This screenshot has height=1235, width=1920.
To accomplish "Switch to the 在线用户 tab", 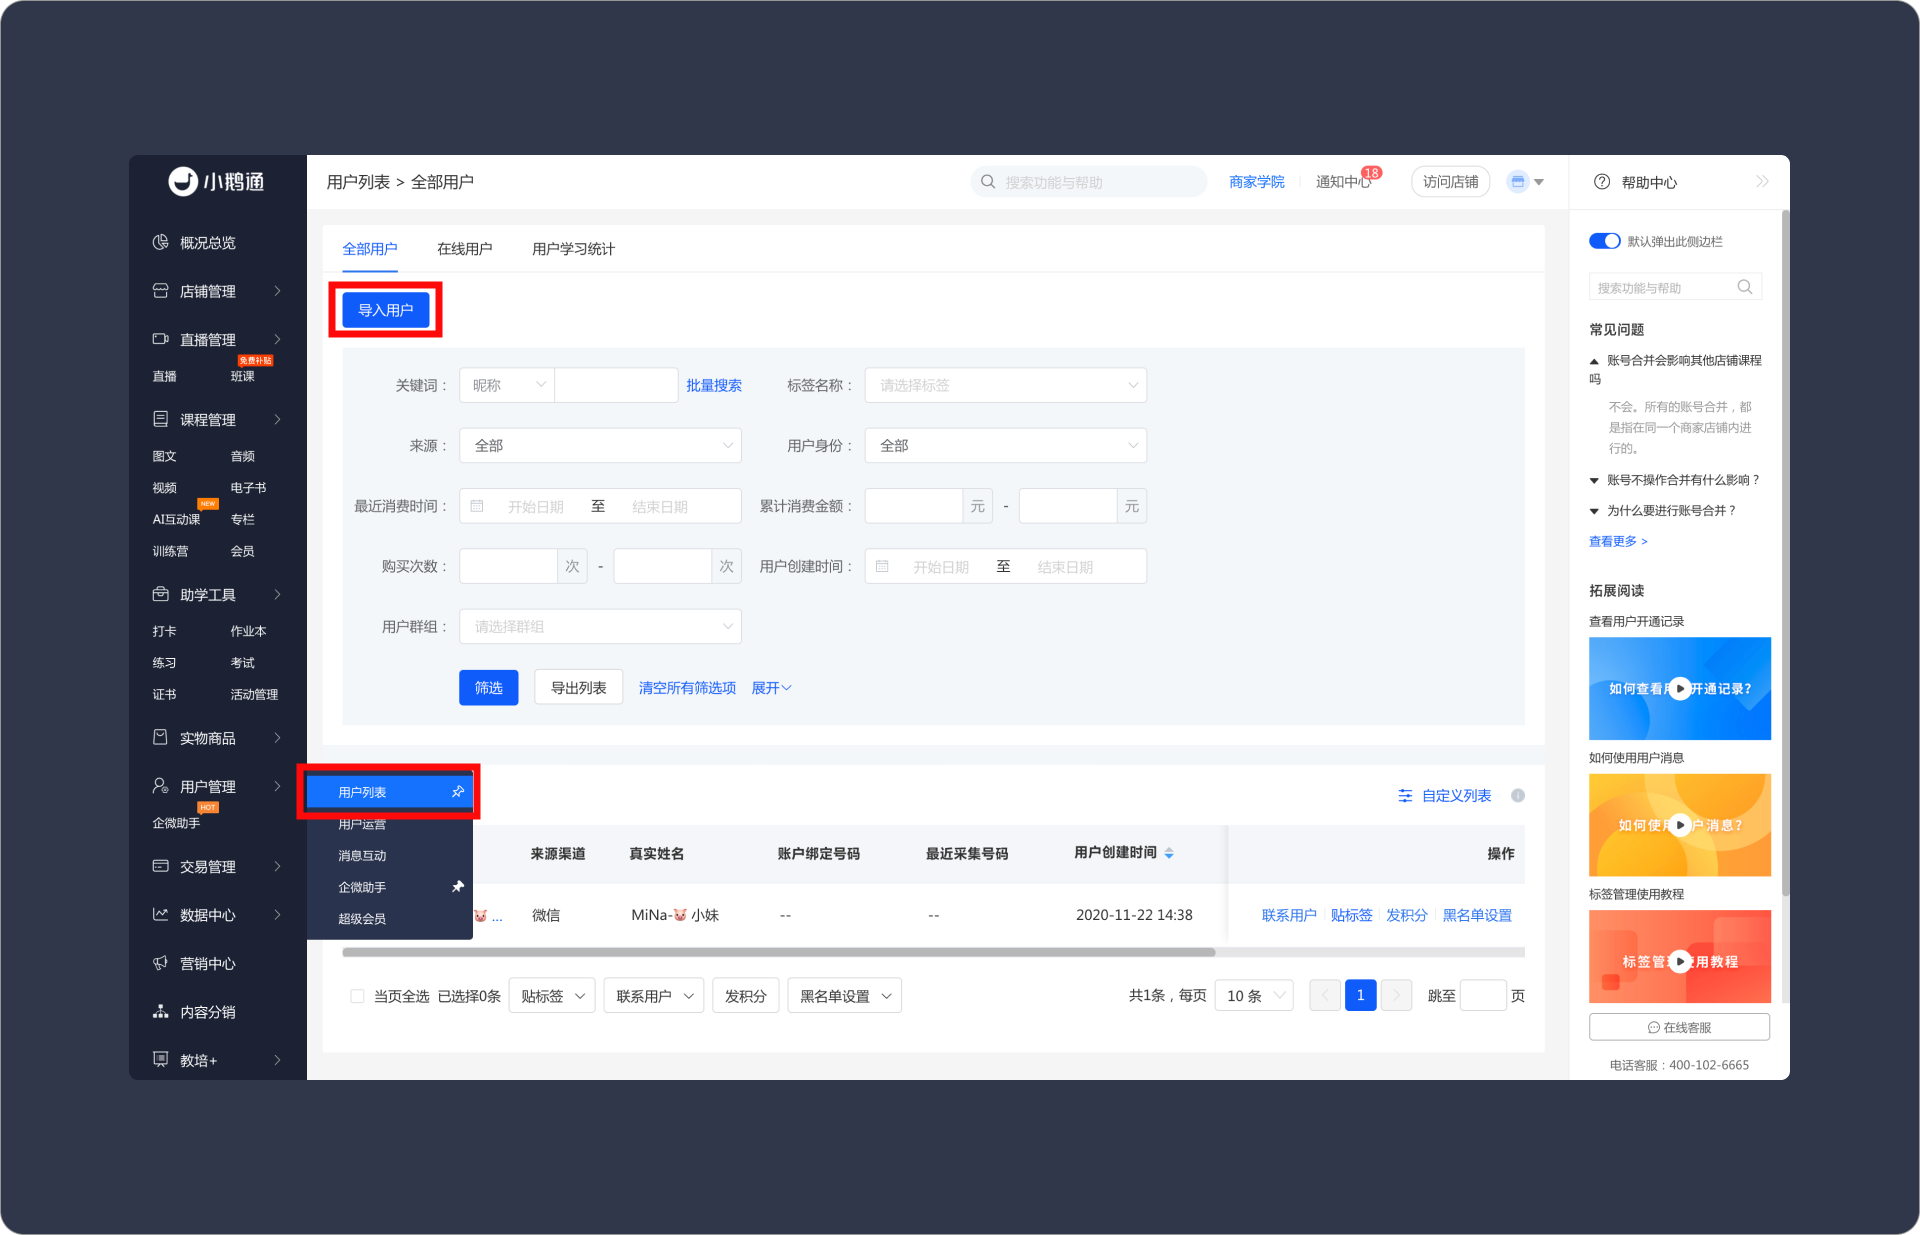I will [x=464, y=249].
